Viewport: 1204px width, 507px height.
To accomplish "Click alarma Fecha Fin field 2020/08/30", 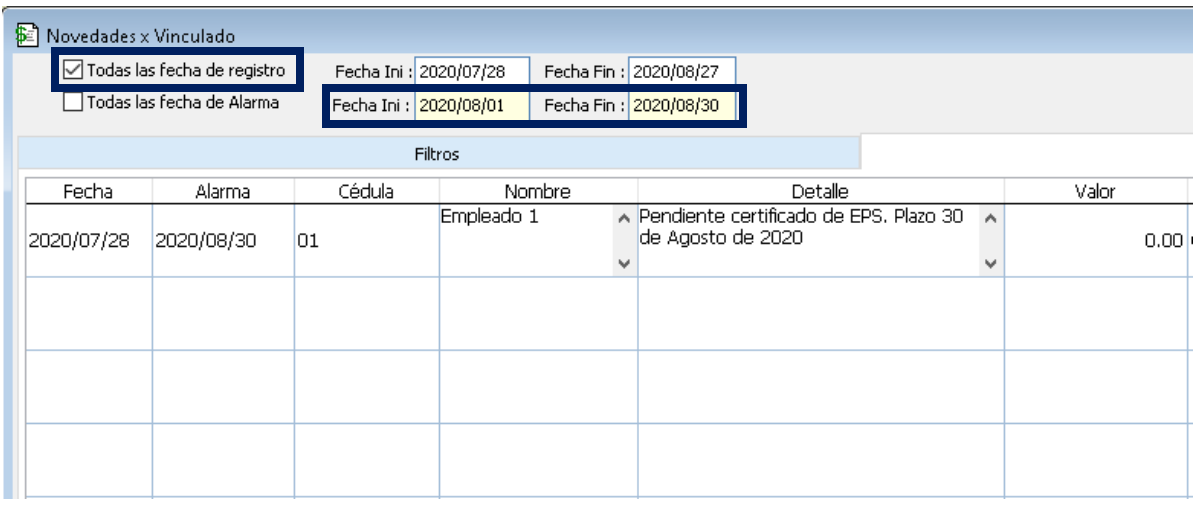I will pyautogui.click(x=682, y=106).
